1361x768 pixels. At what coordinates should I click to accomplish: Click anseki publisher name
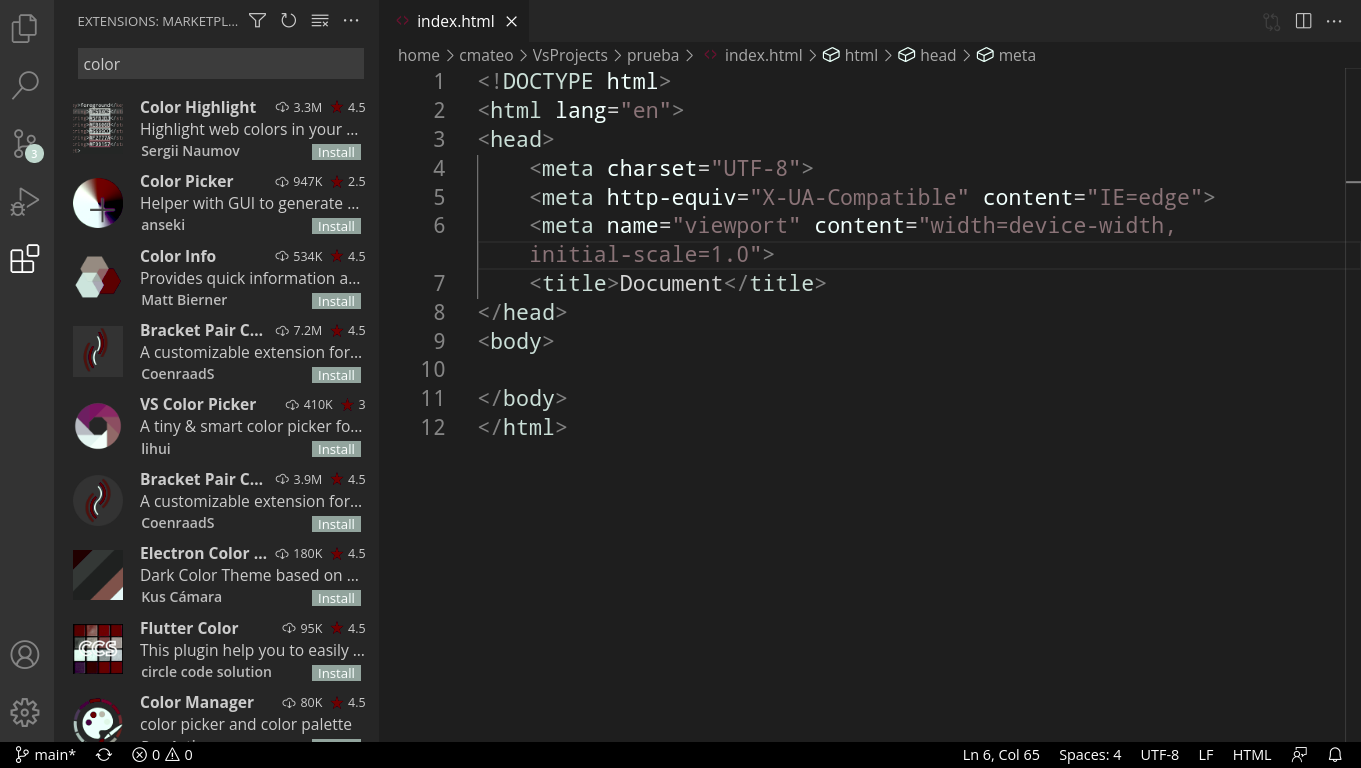click(163, 225)
